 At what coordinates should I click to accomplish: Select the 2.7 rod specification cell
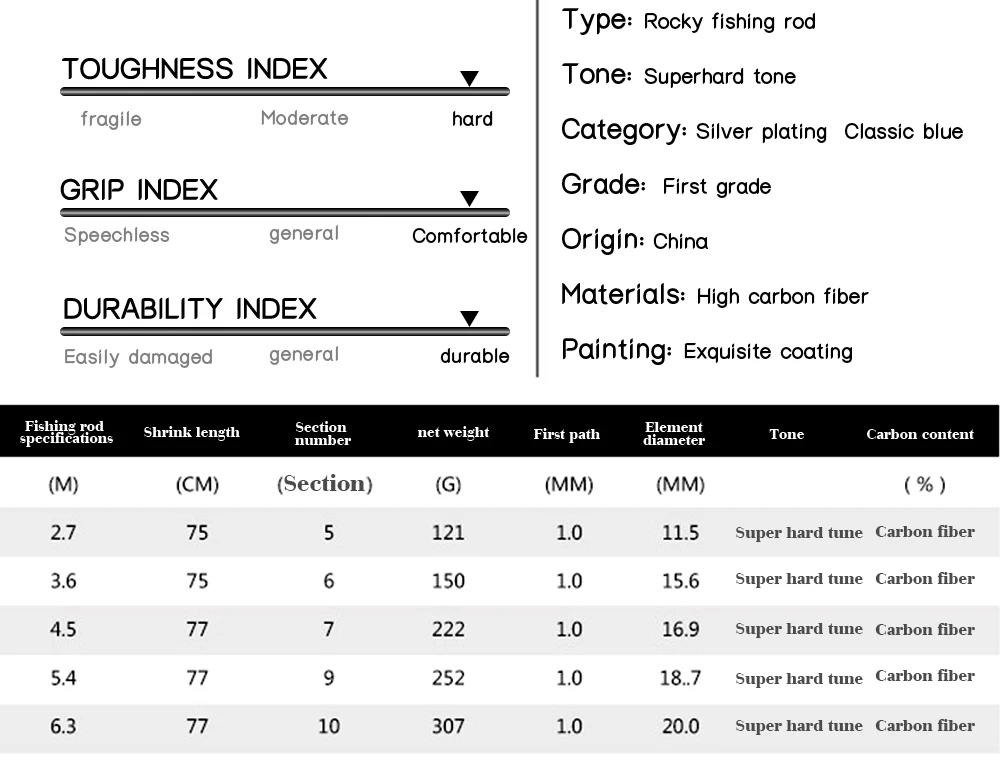(63, 533)
